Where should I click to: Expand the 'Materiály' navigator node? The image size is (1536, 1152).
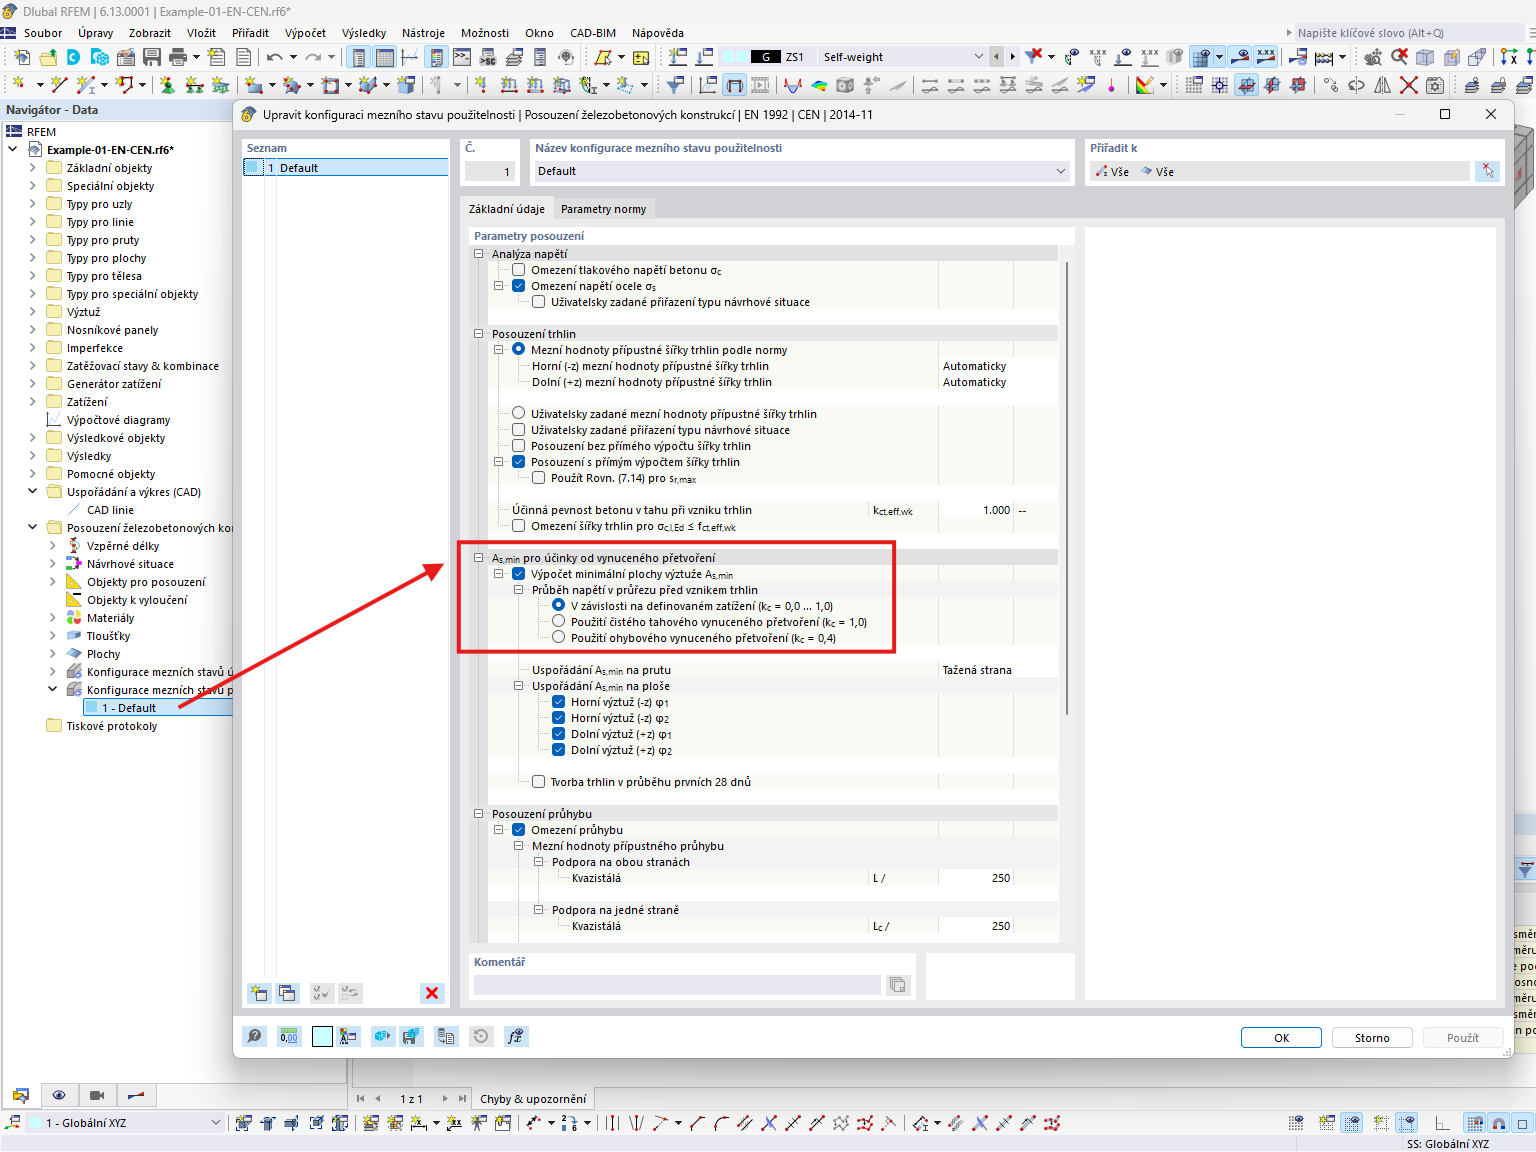point(52,618)
